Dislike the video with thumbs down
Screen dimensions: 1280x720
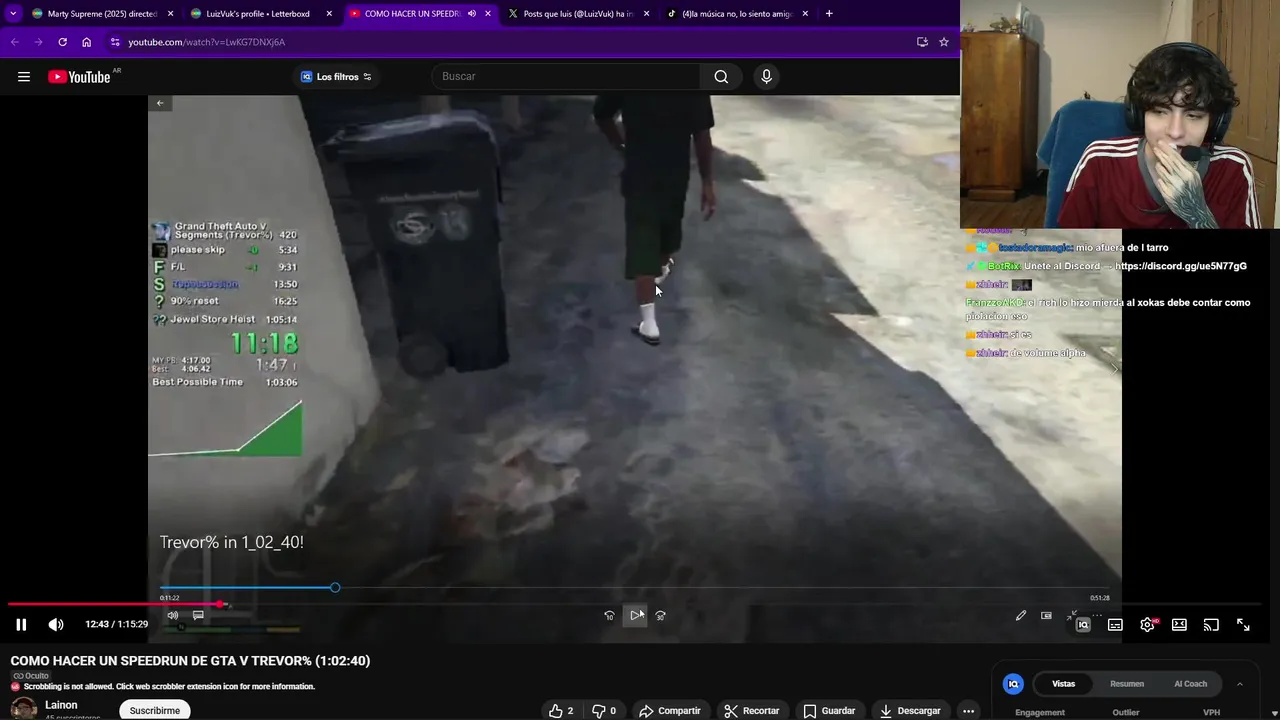[604, 711]
